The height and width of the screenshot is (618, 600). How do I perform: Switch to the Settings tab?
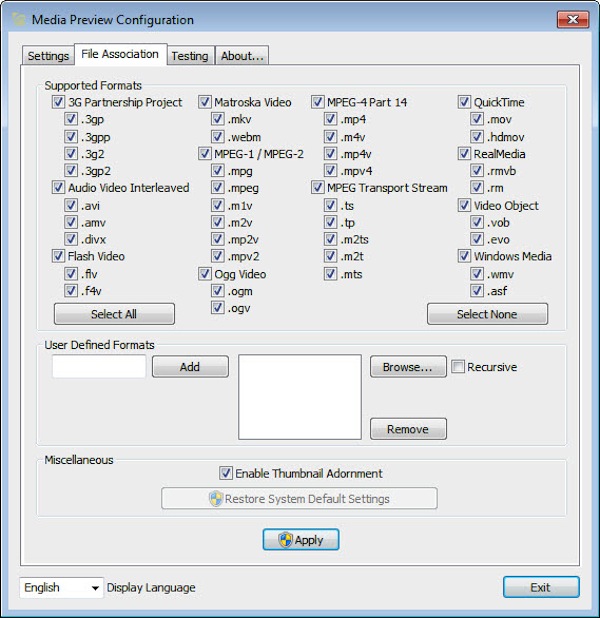click(48, 56)
